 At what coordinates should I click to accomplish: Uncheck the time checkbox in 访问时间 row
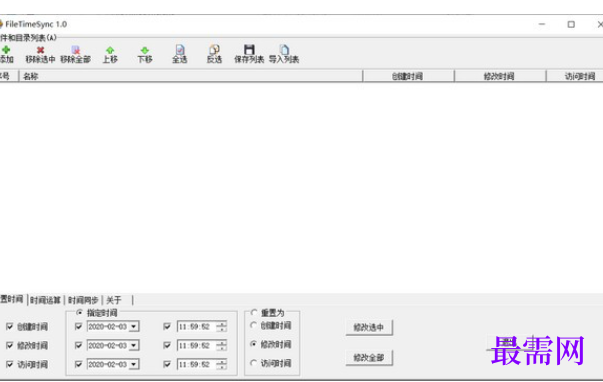167,364
